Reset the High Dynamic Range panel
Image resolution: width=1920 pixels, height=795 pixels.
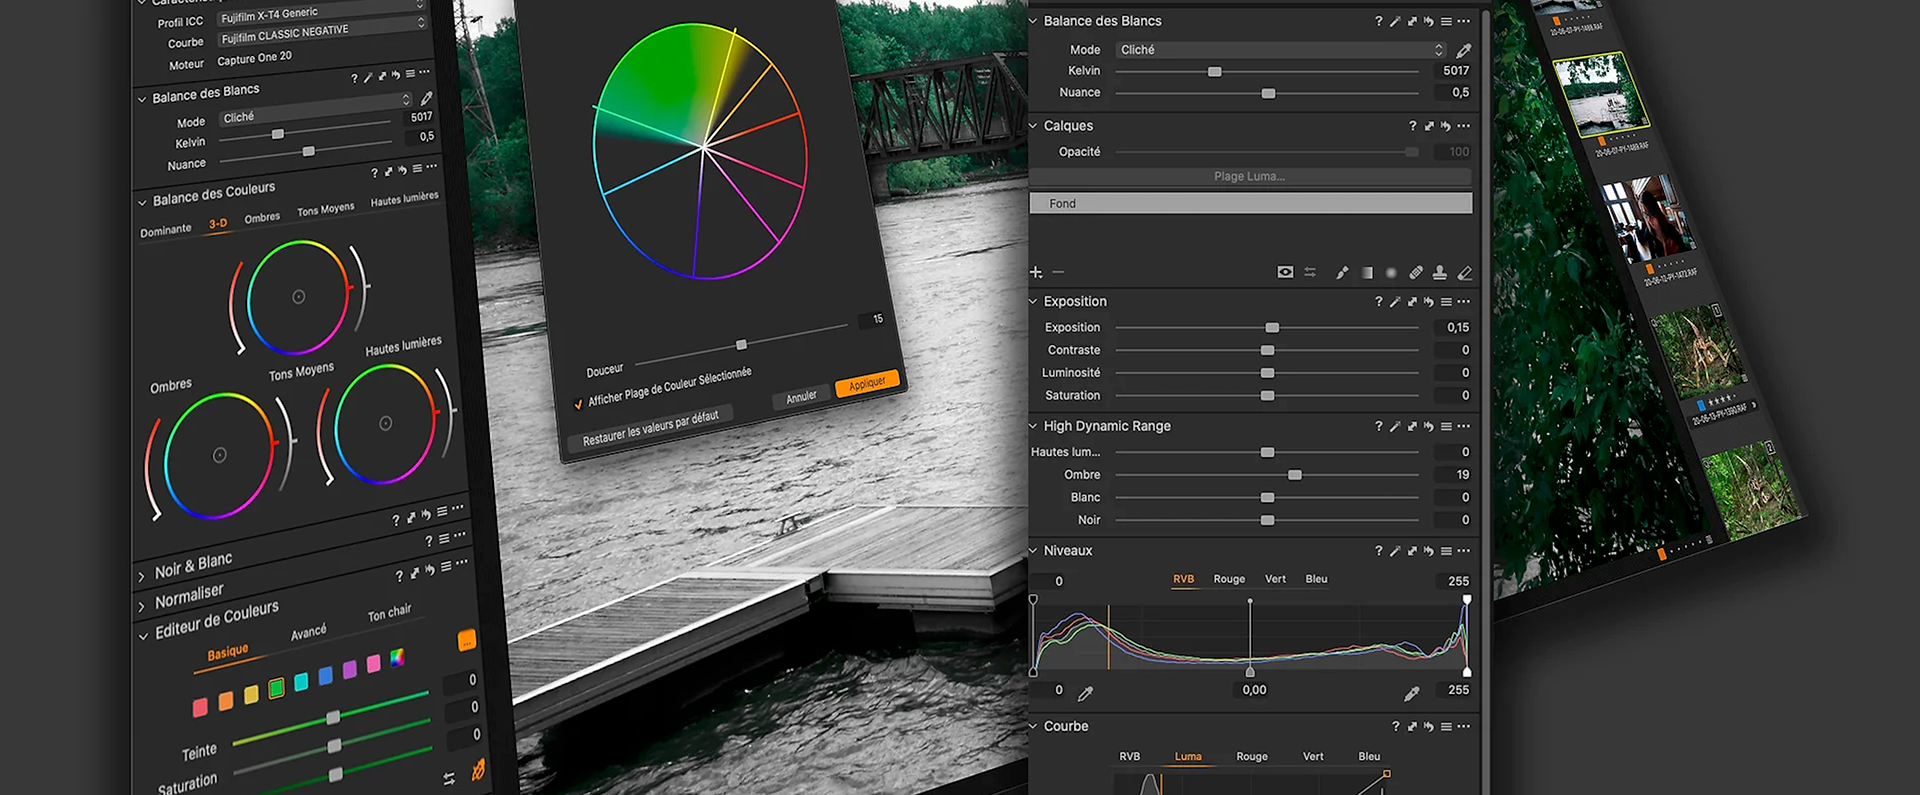[1429, 427]
